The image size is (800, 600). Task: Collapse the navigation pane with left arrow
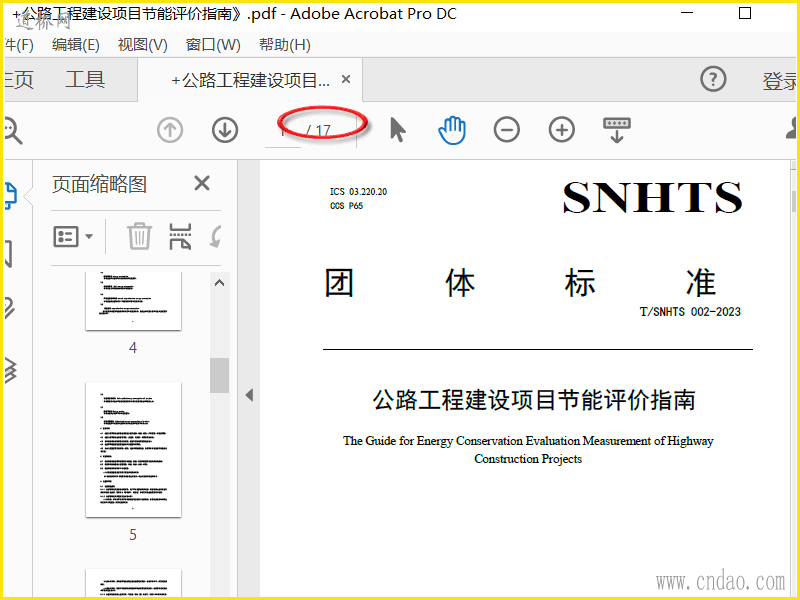pyautogui.click(x=249, y=395)
